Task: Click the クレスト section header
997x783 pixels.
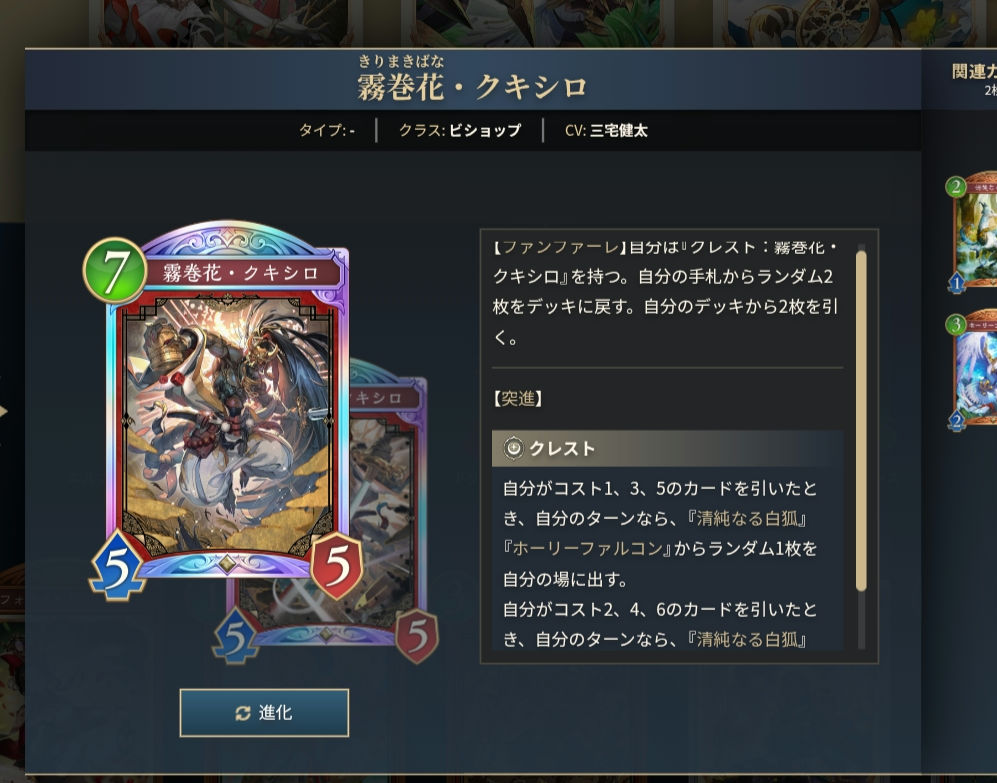Action: 668,448
